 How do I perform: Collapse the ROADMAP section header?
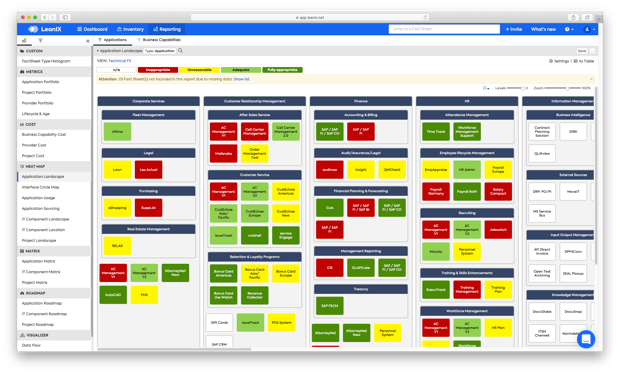coord(54,293)
